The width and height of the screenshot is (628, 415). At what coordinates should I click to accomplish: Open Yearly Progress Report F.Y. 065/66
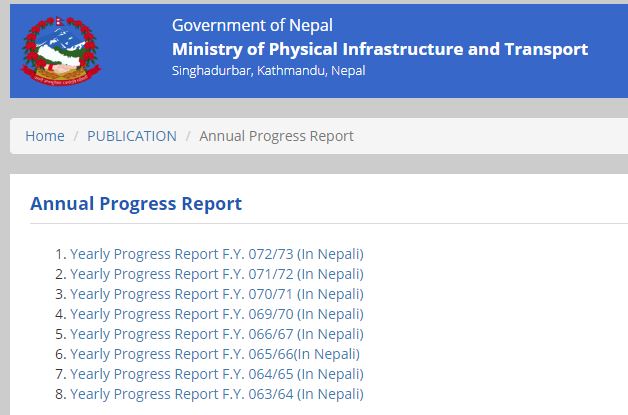(x=215, y=354)
